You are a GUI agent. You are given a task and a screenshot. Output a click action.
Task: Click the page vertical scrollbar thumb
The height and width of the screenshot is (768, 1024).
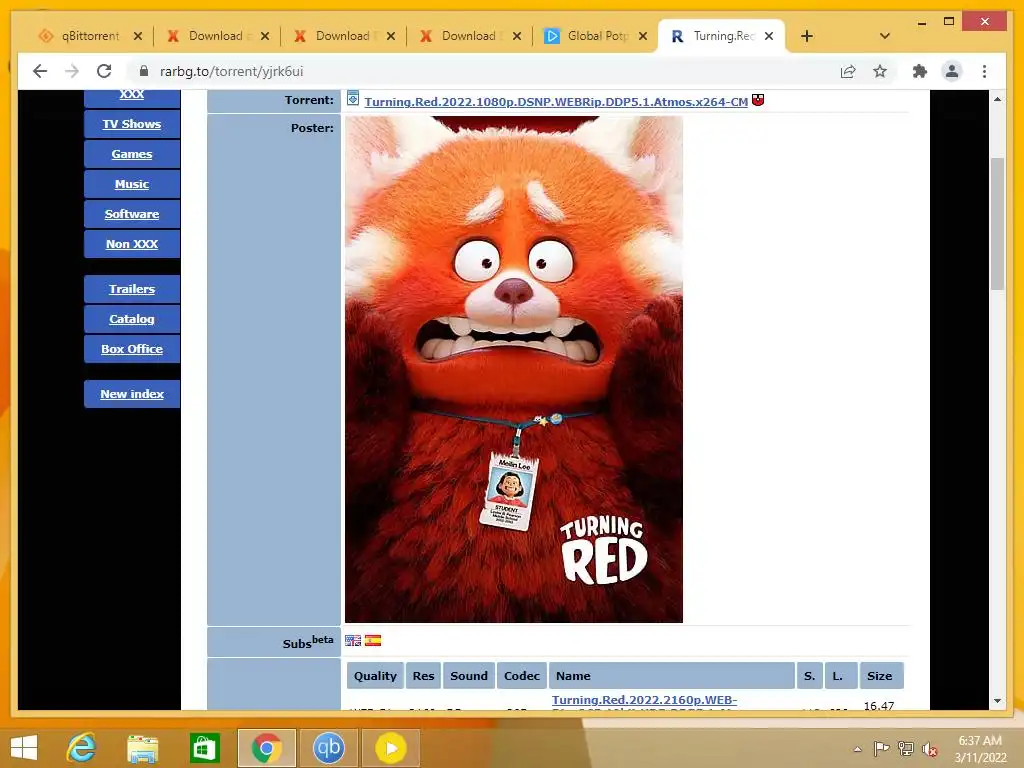coord(997,223)
